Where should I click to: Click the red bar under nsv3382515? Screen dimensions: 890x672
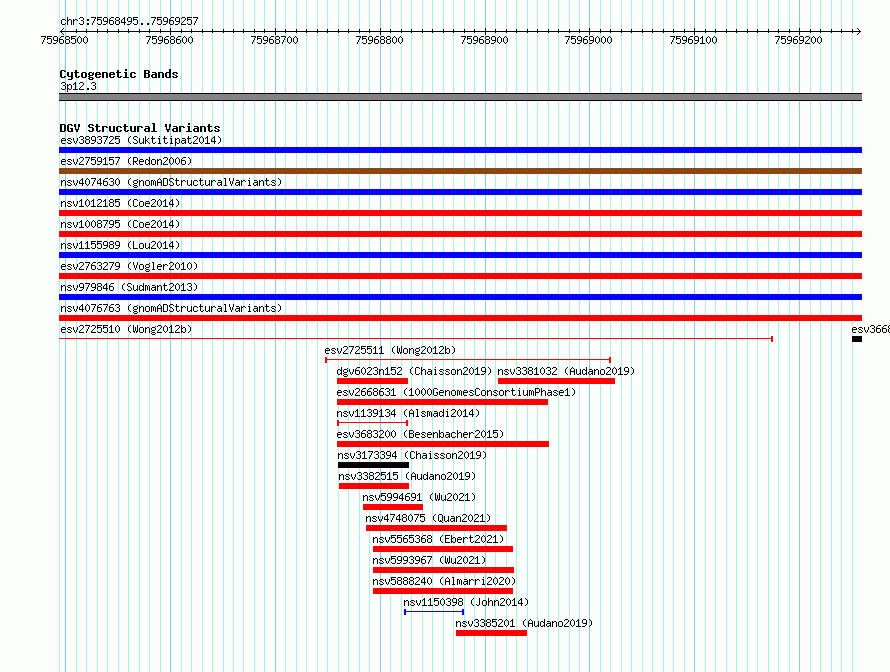click(373, 486)
